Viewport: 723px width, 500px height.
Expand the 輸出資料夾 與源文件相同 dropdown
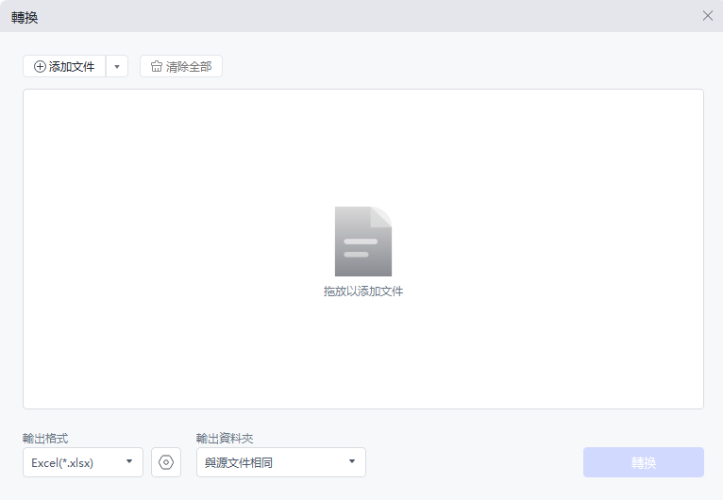click(x=281, y=462)
